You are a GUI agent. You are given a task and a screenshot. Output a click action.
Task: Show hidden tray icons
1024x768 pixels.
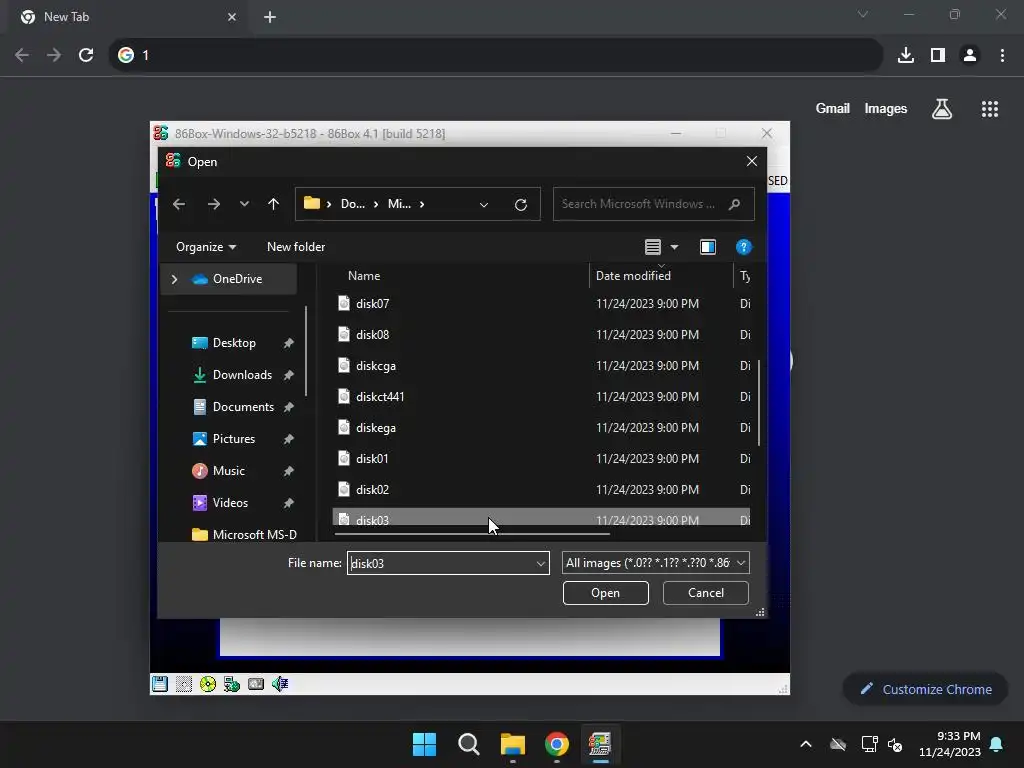(x=806, y=744)
